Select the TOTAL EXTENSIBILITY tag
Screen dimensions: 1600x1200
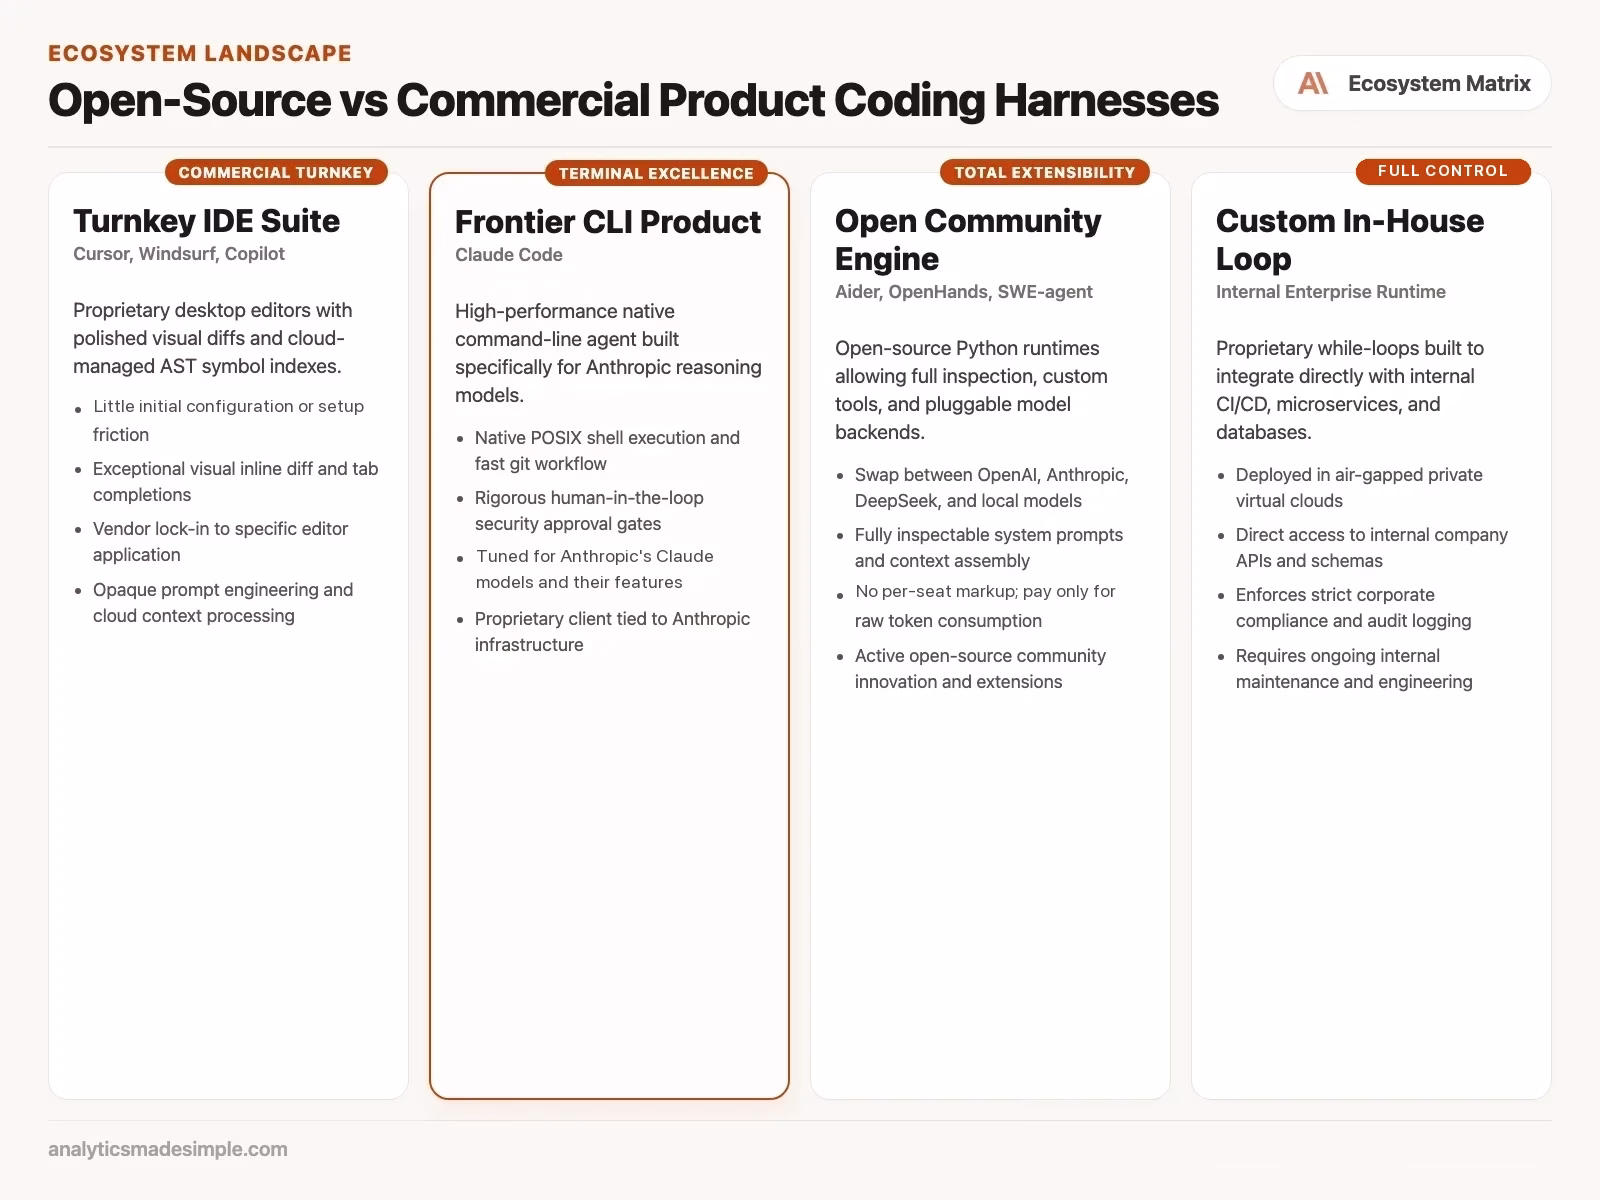tap(1045, 172)
